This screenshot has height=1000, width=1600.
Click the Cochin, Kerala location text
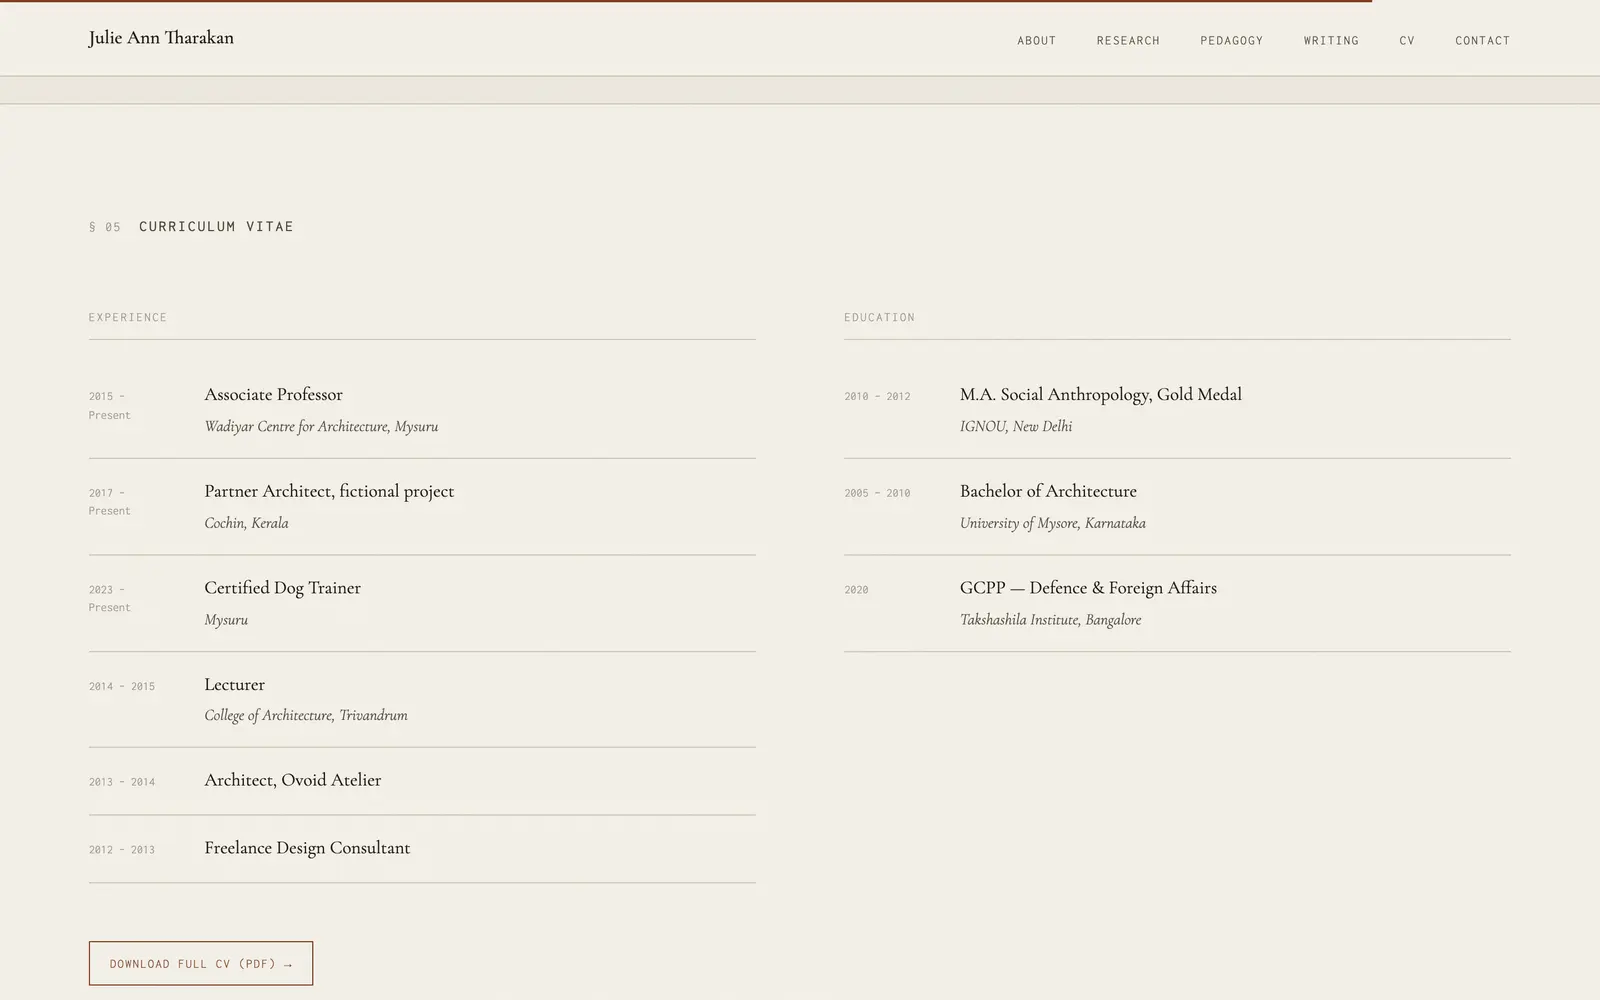(x=246, y=523)
